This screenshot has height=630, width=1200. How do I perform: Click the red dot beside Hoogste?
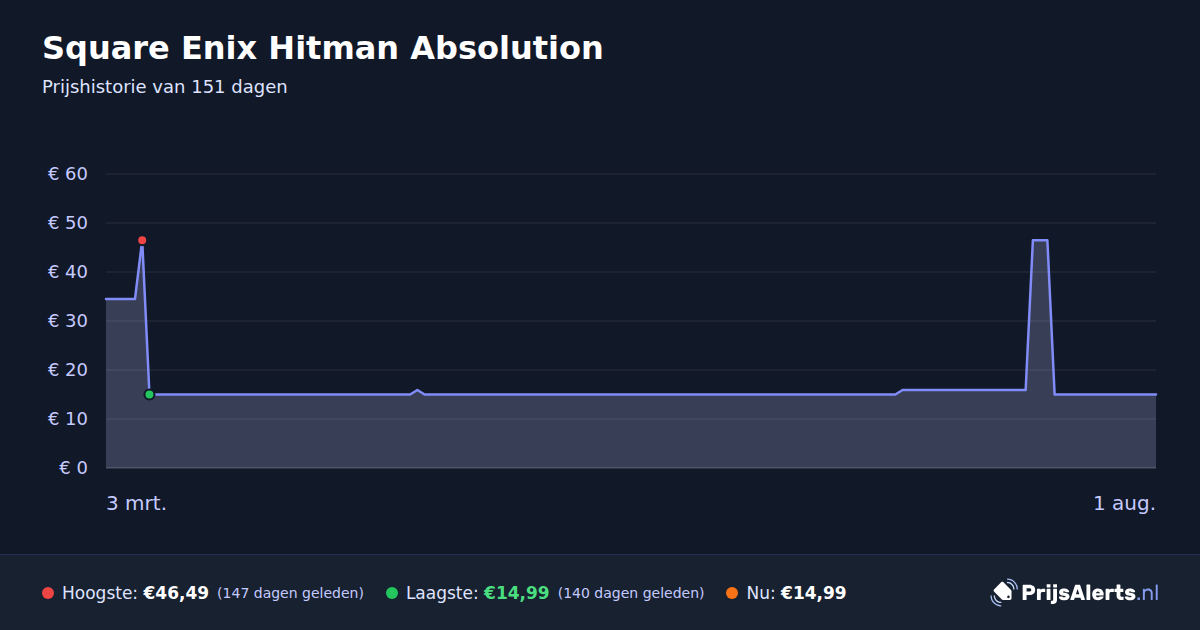pyautogui.click(x=48, y=593)
